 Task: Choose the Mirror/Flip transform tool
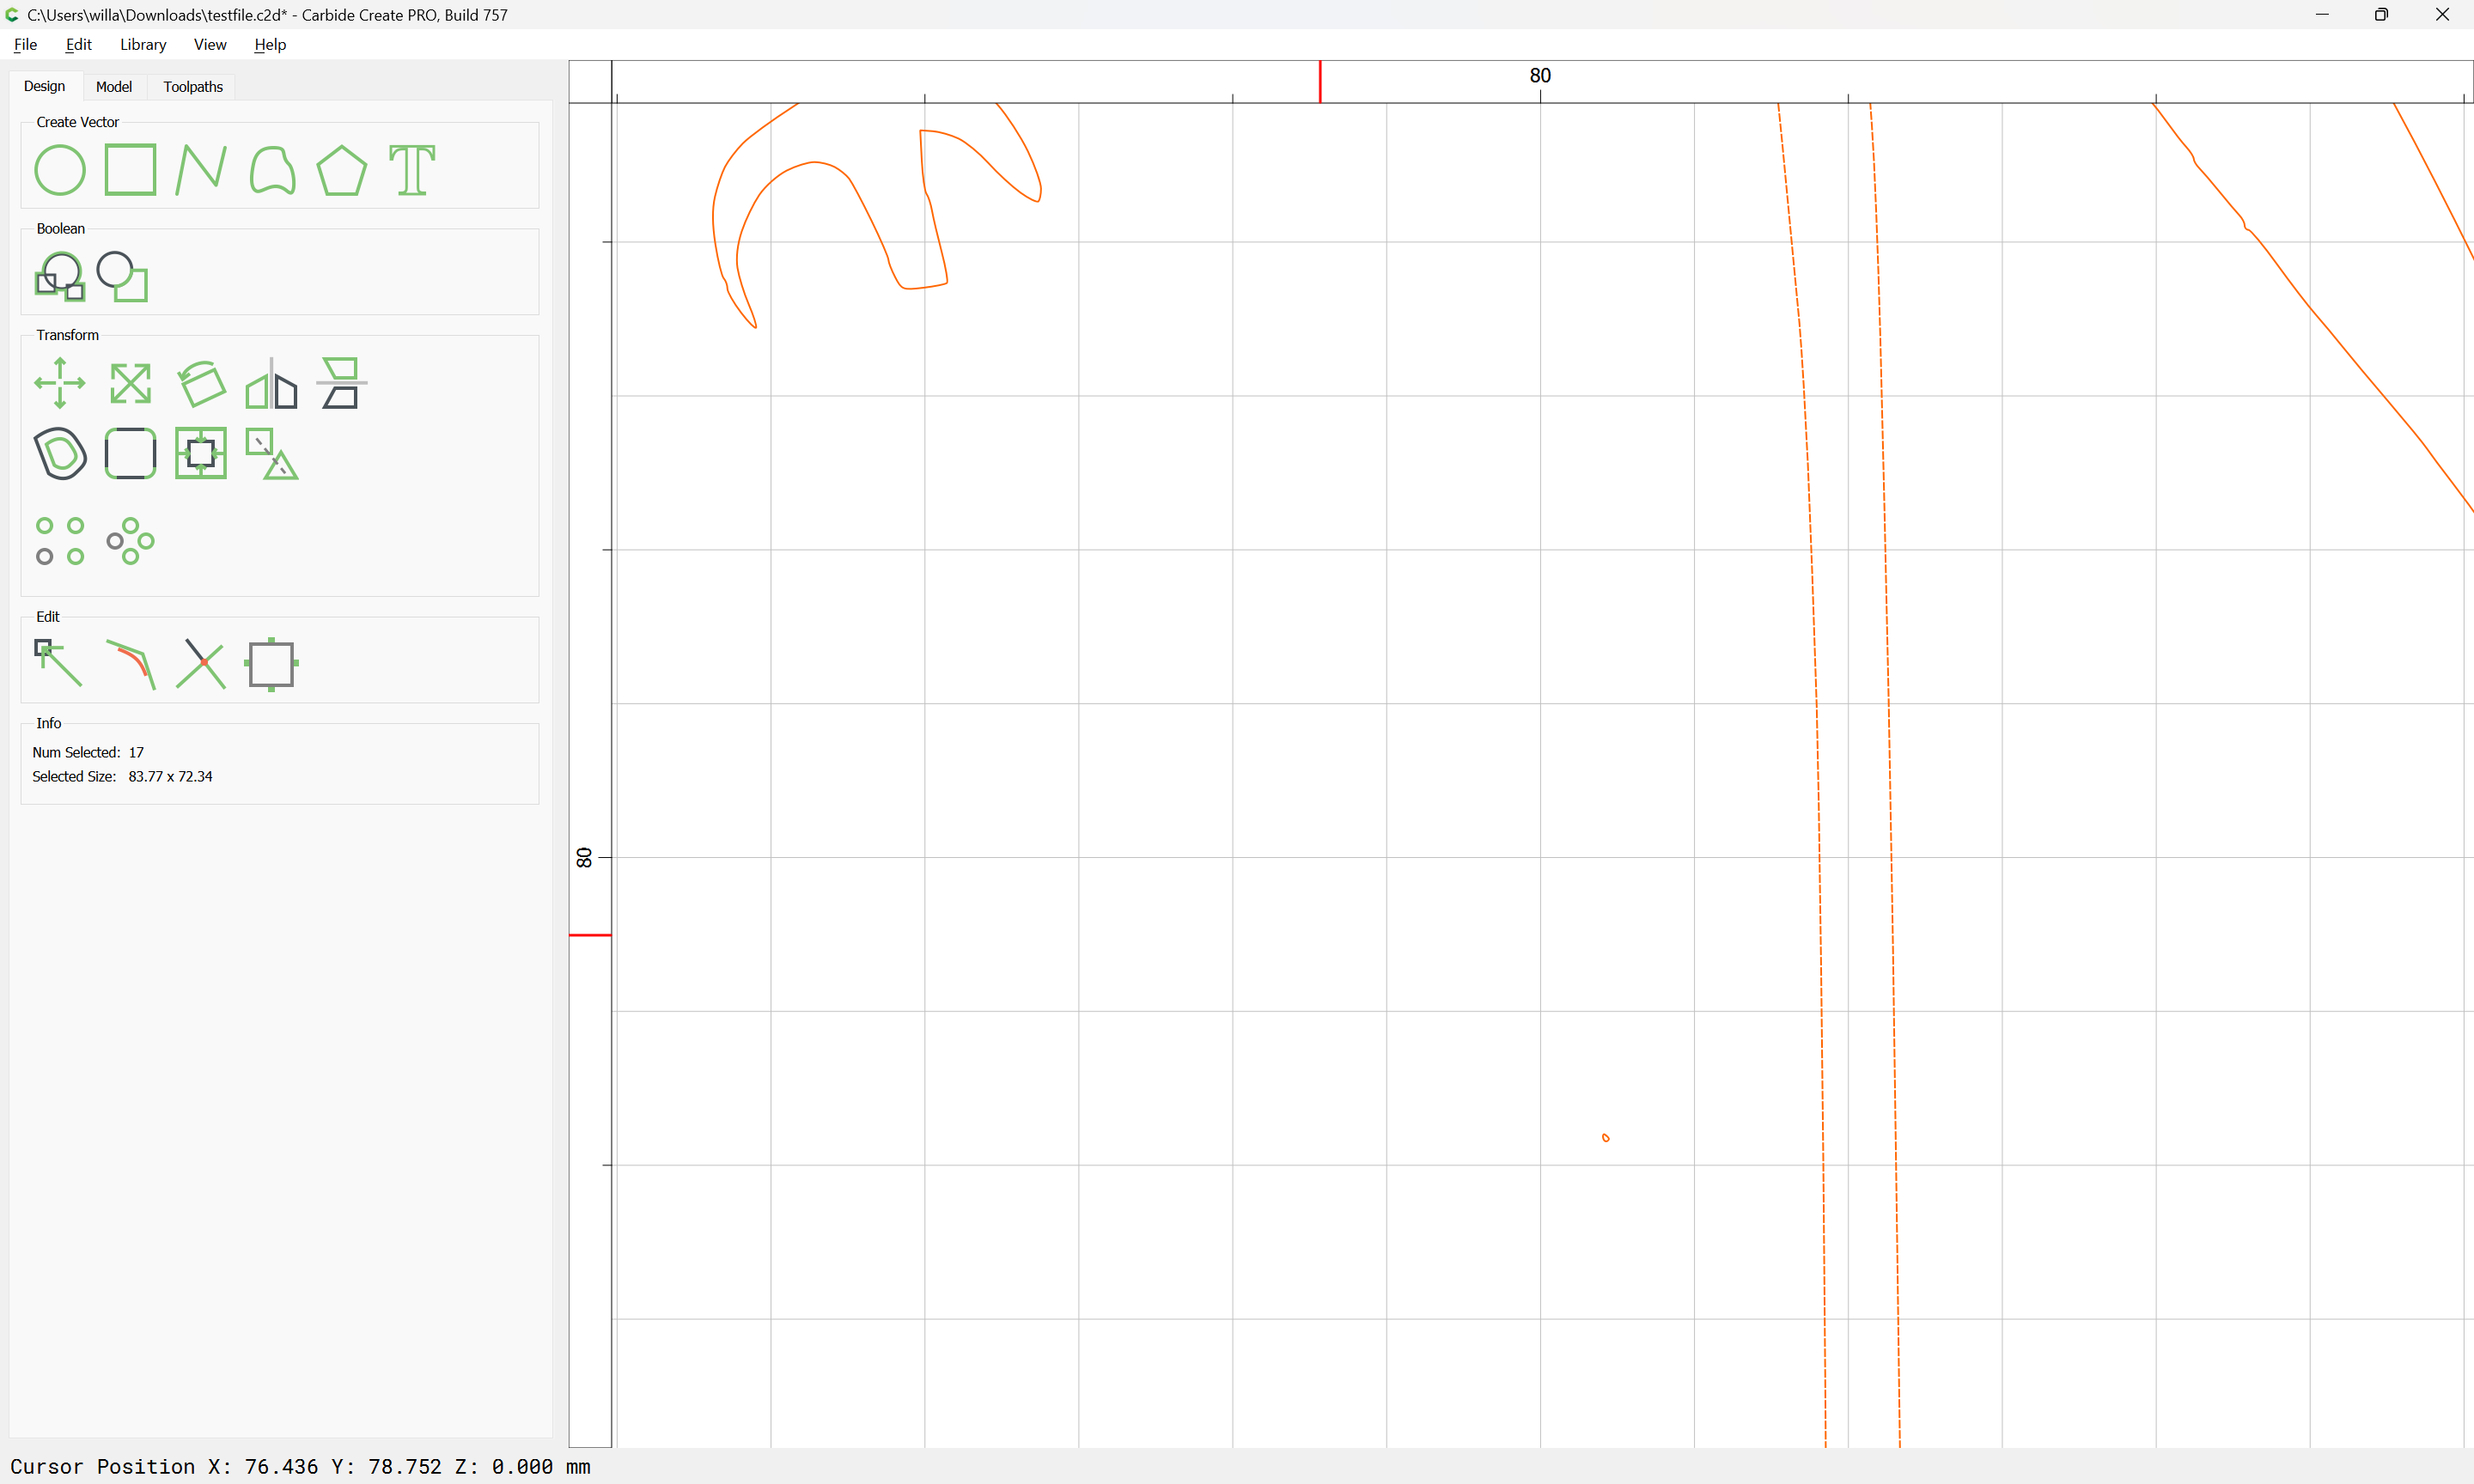tap(272, 383)
